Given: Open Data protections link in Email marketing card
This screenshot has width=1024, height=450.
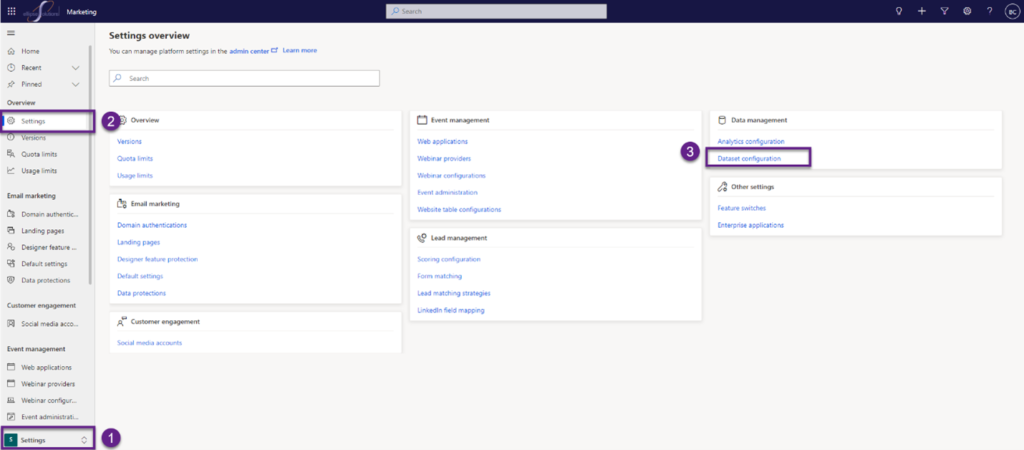Looking at the screenshot, I should [142, 293].
